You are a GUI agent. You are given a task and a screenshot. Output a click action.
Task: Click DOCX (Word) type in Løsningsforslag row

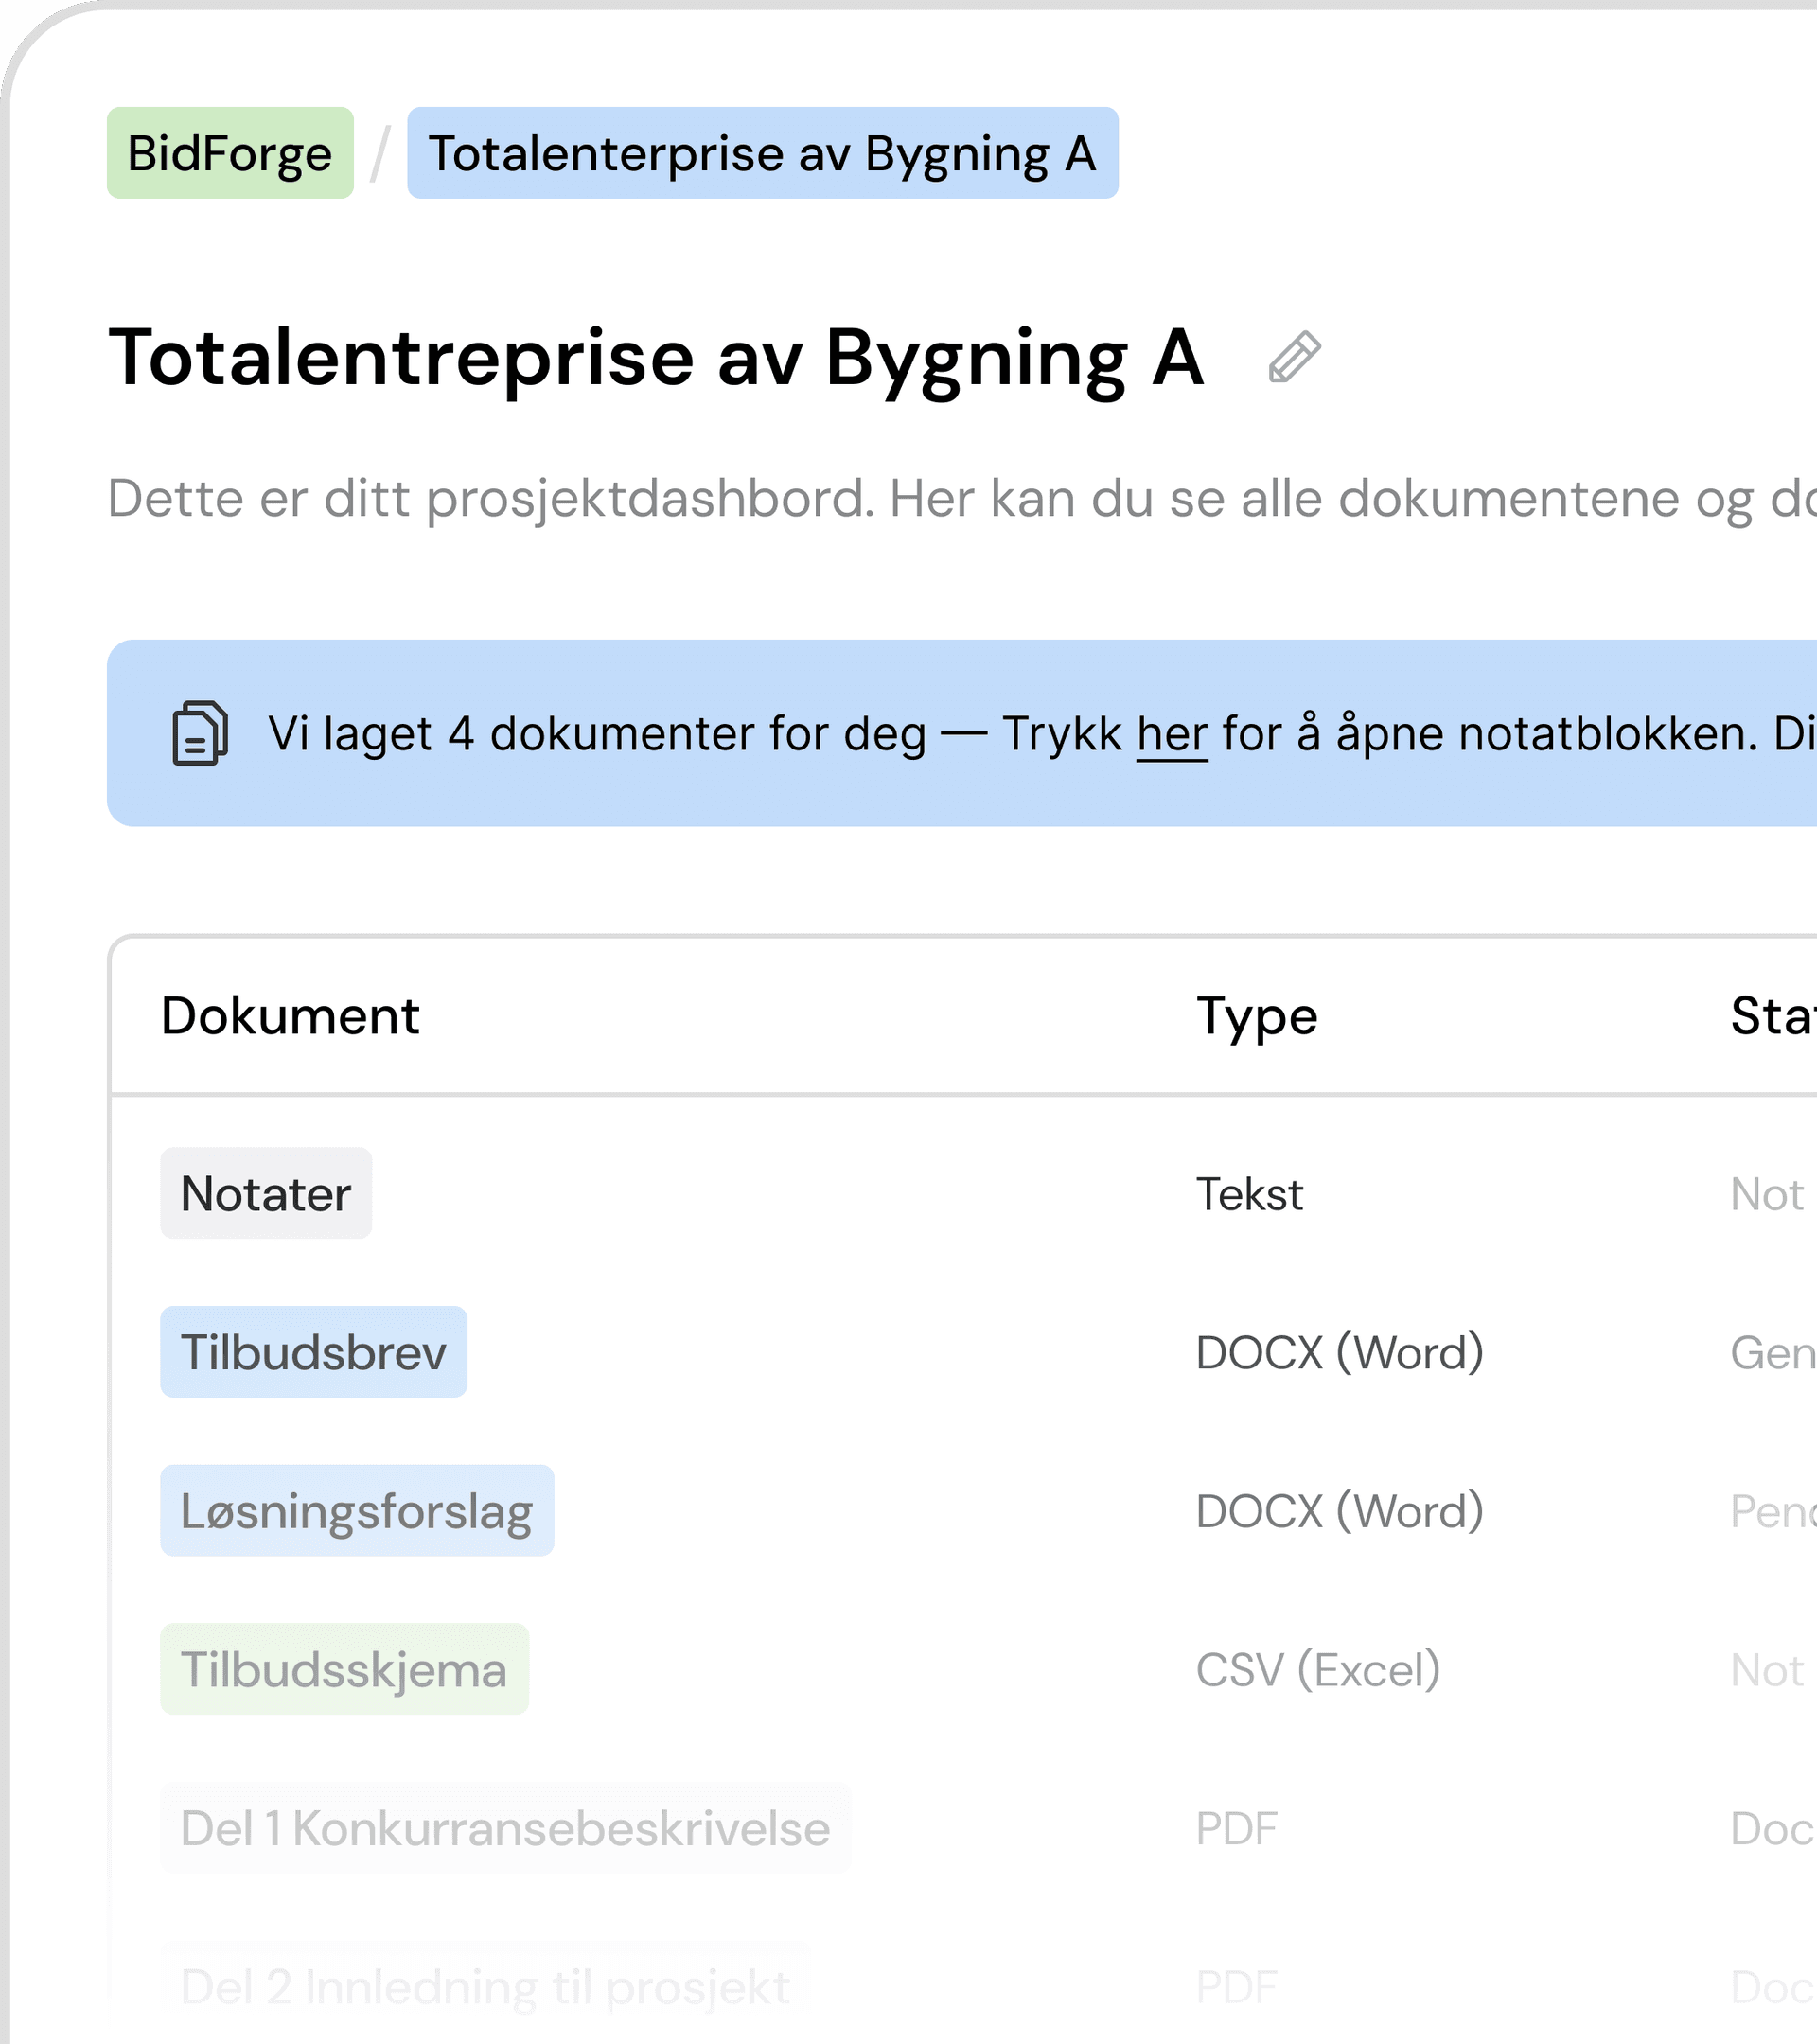pos(1339,1510)
